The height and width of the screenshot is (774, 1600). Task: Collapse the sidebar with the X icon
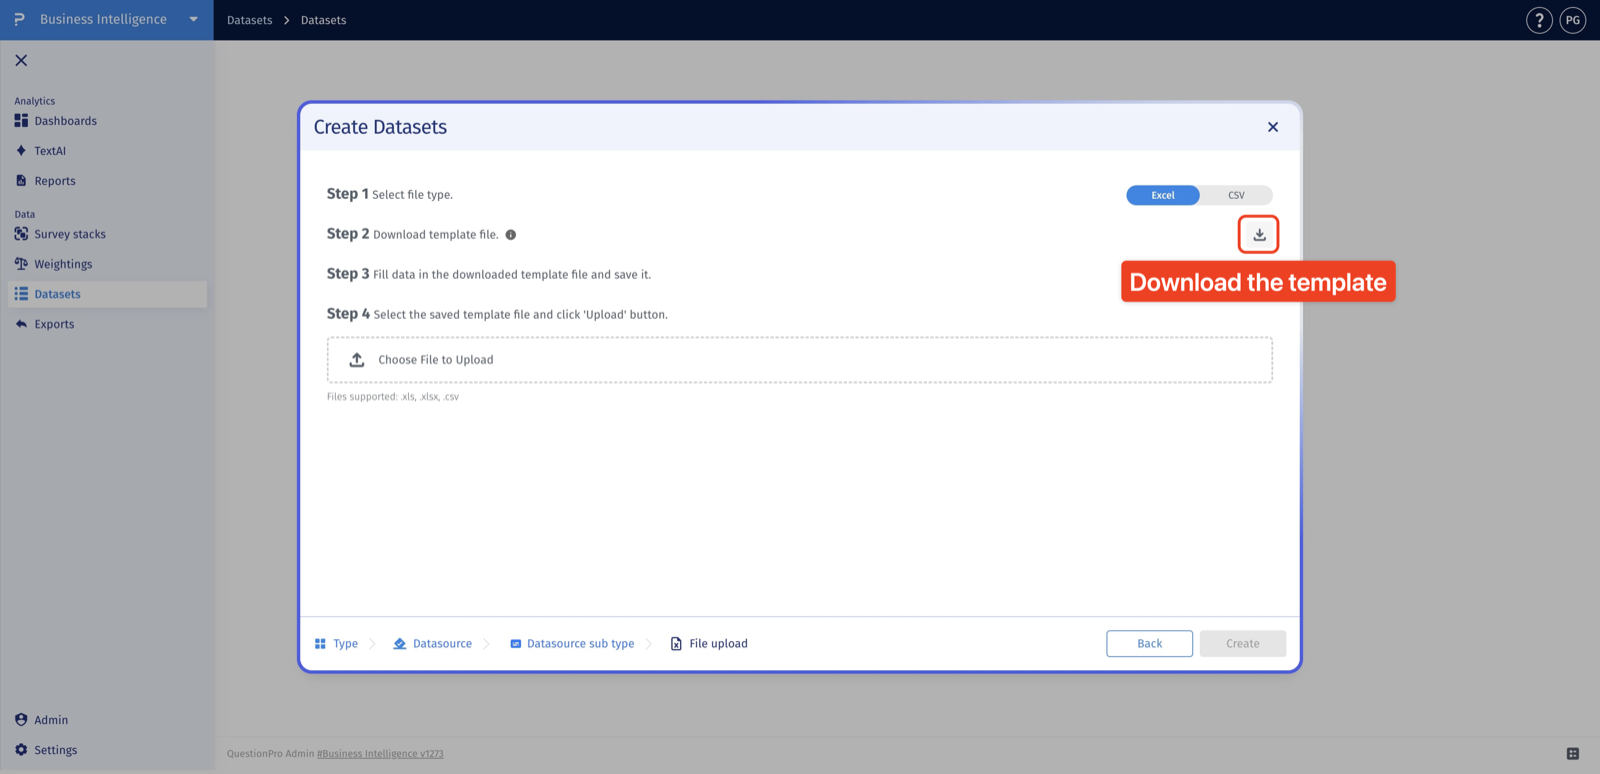[21, 61]
